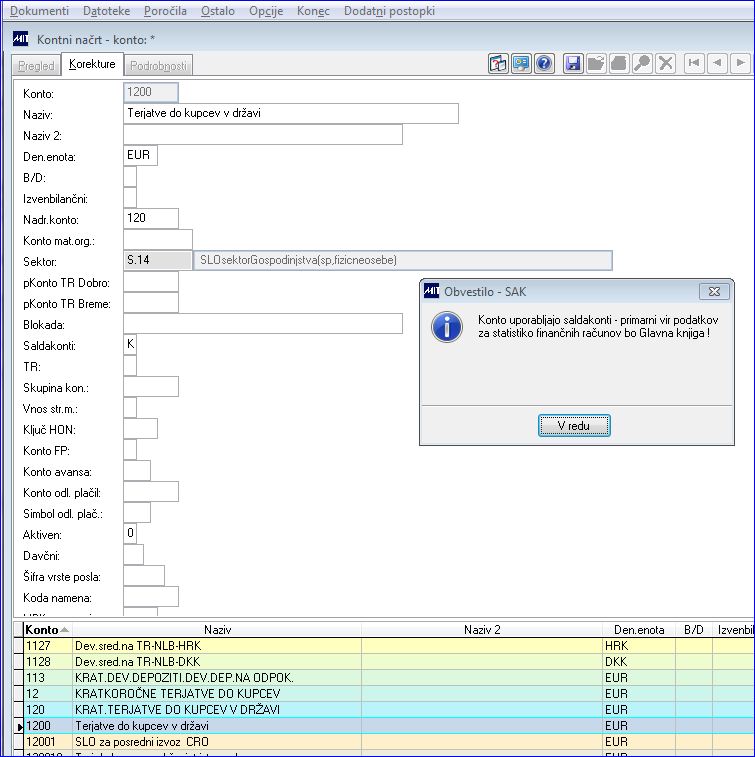Click the Izvenbilančni small box field
This screenshot has height=757, width=755.
tap(130, 198)
